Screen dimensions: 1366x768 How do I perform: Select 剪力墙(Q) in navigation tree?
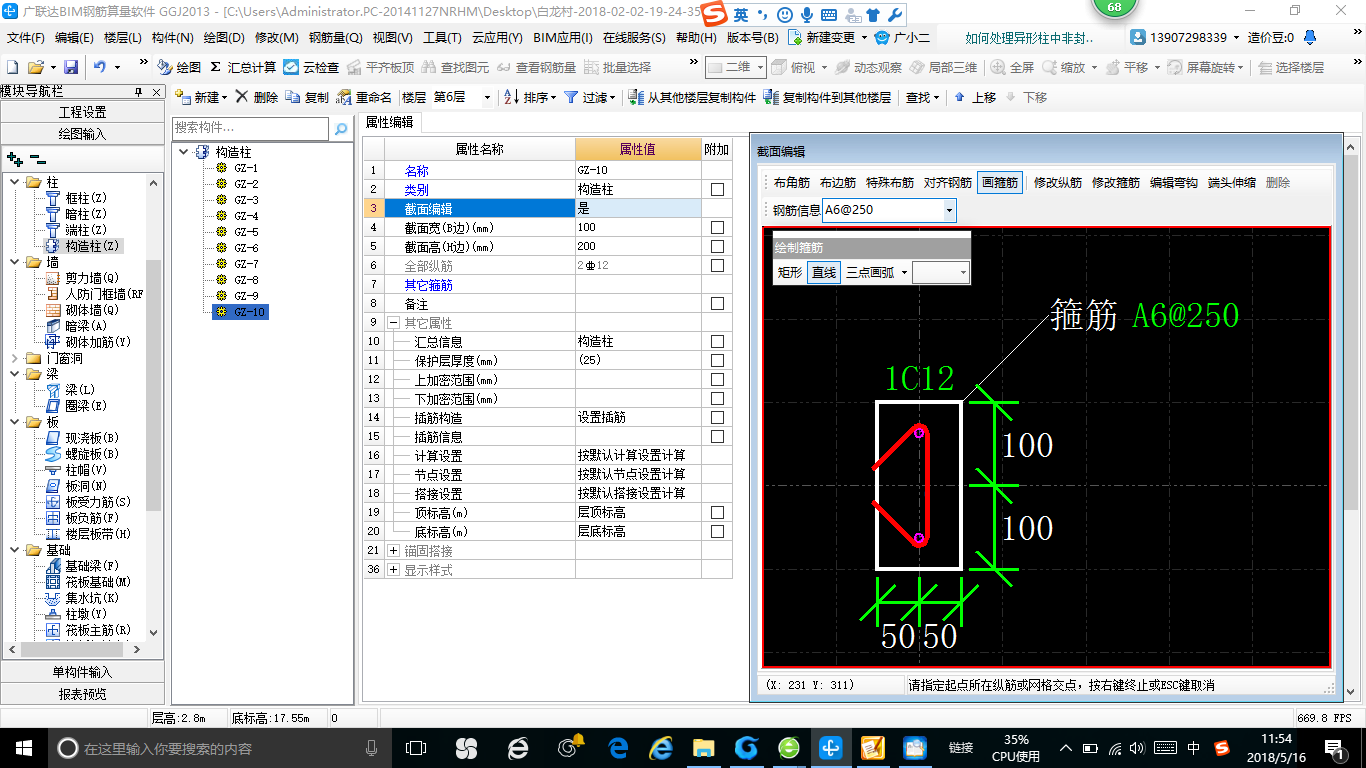(83, 278)
